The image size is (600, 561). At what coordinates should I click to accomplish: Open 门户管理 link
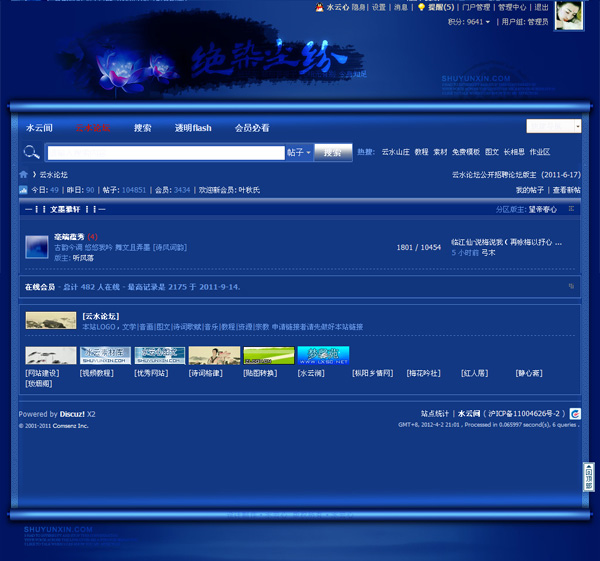tap(476, 7)
